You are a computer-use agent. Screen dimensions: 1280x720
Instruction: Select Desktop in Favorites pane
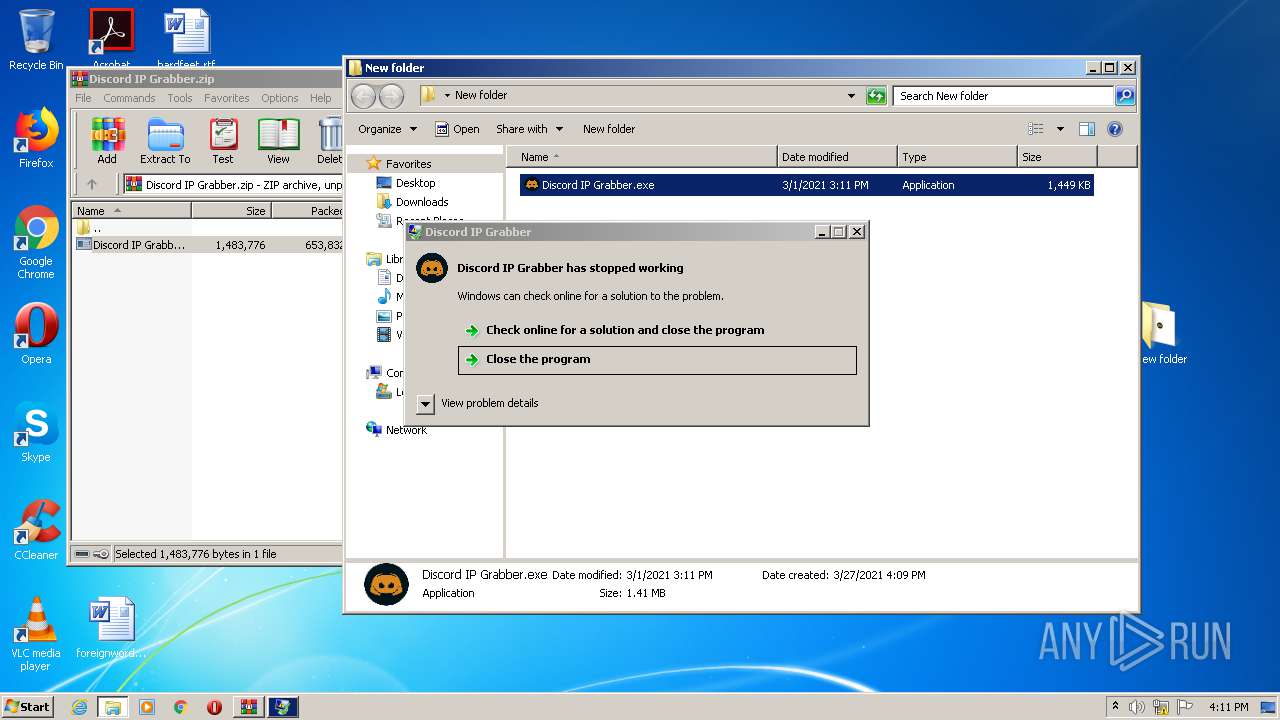415,183
